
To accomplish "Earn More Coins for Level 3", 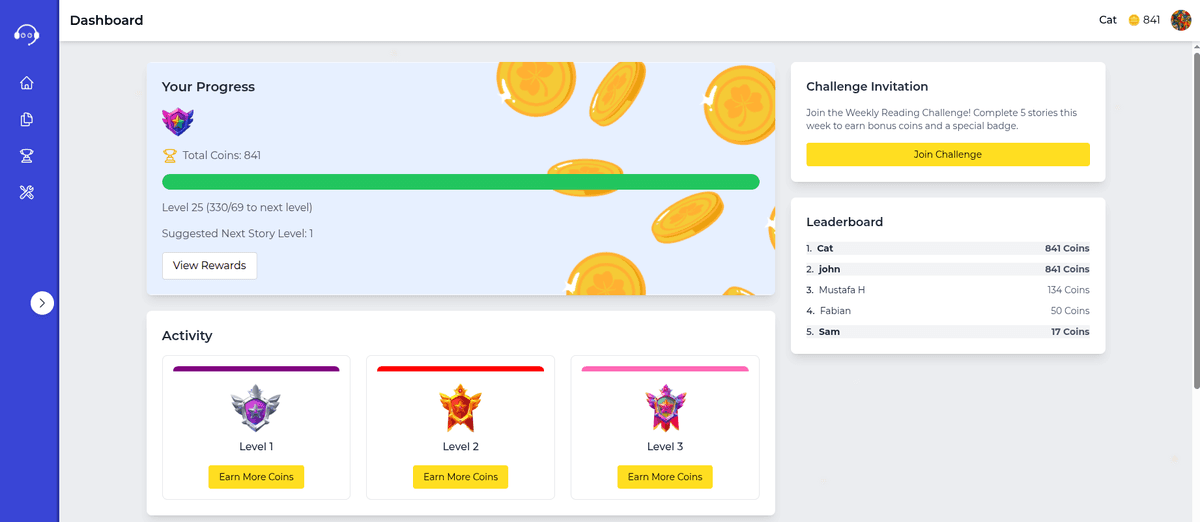I will (665, 477).
